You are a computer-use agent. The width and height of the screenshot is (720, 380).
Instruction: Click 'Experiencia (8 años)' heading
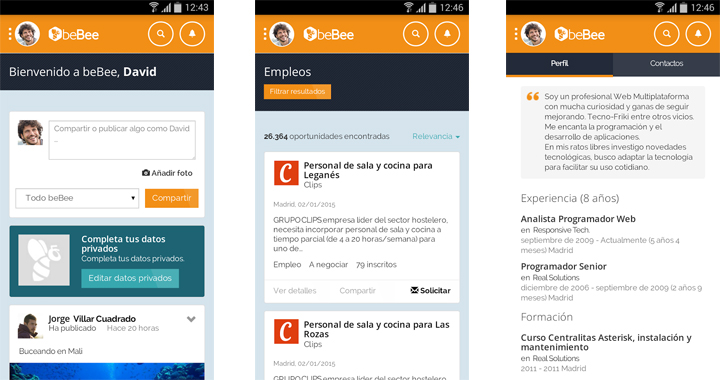pos(570,198)
